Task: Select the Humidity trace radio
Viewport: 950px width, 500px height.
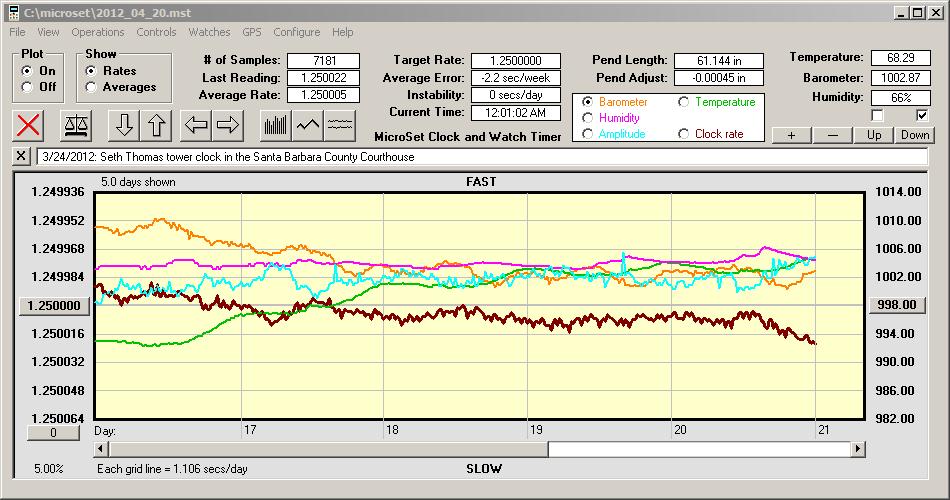Action: click(587, 118)
